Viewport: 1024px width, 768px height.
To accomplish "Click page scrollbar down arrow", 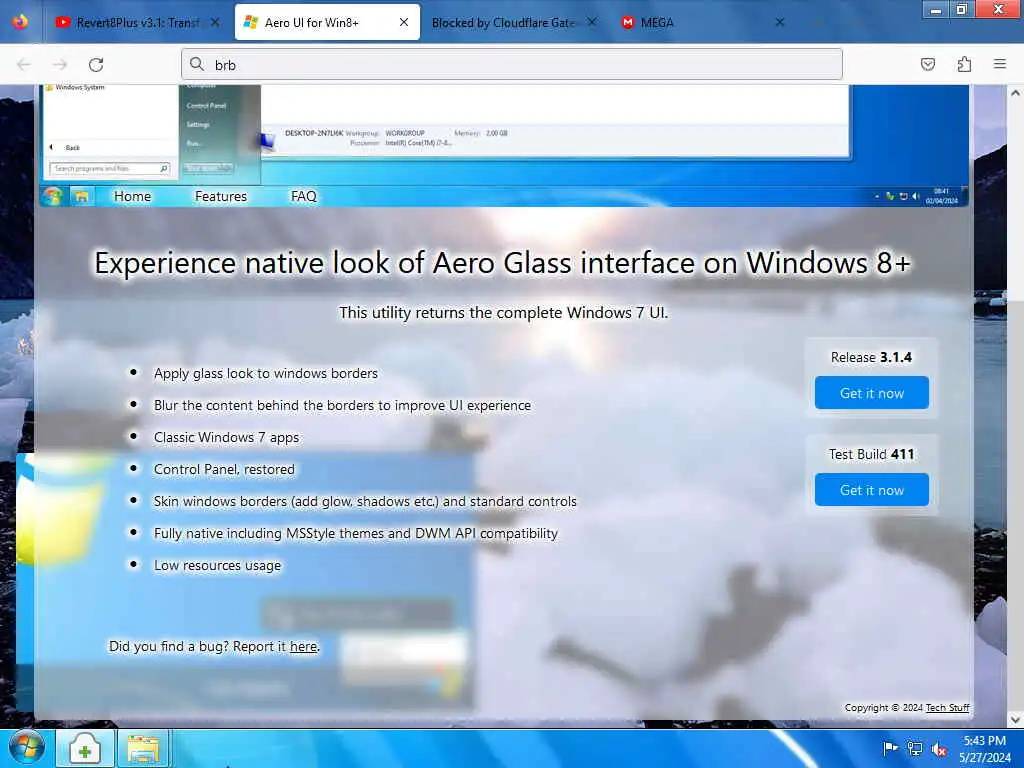I will point(1015,719).
